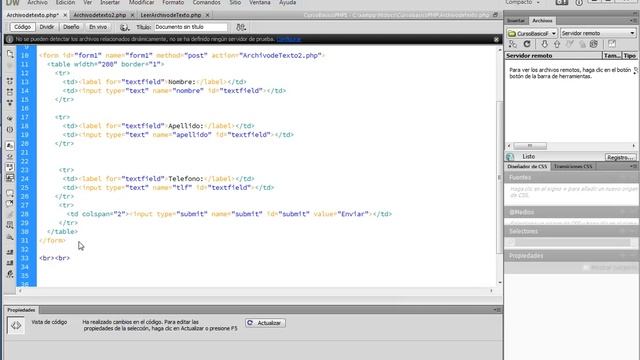Enable En vivo view
This screenshot has height=360, width=640.
98,27
